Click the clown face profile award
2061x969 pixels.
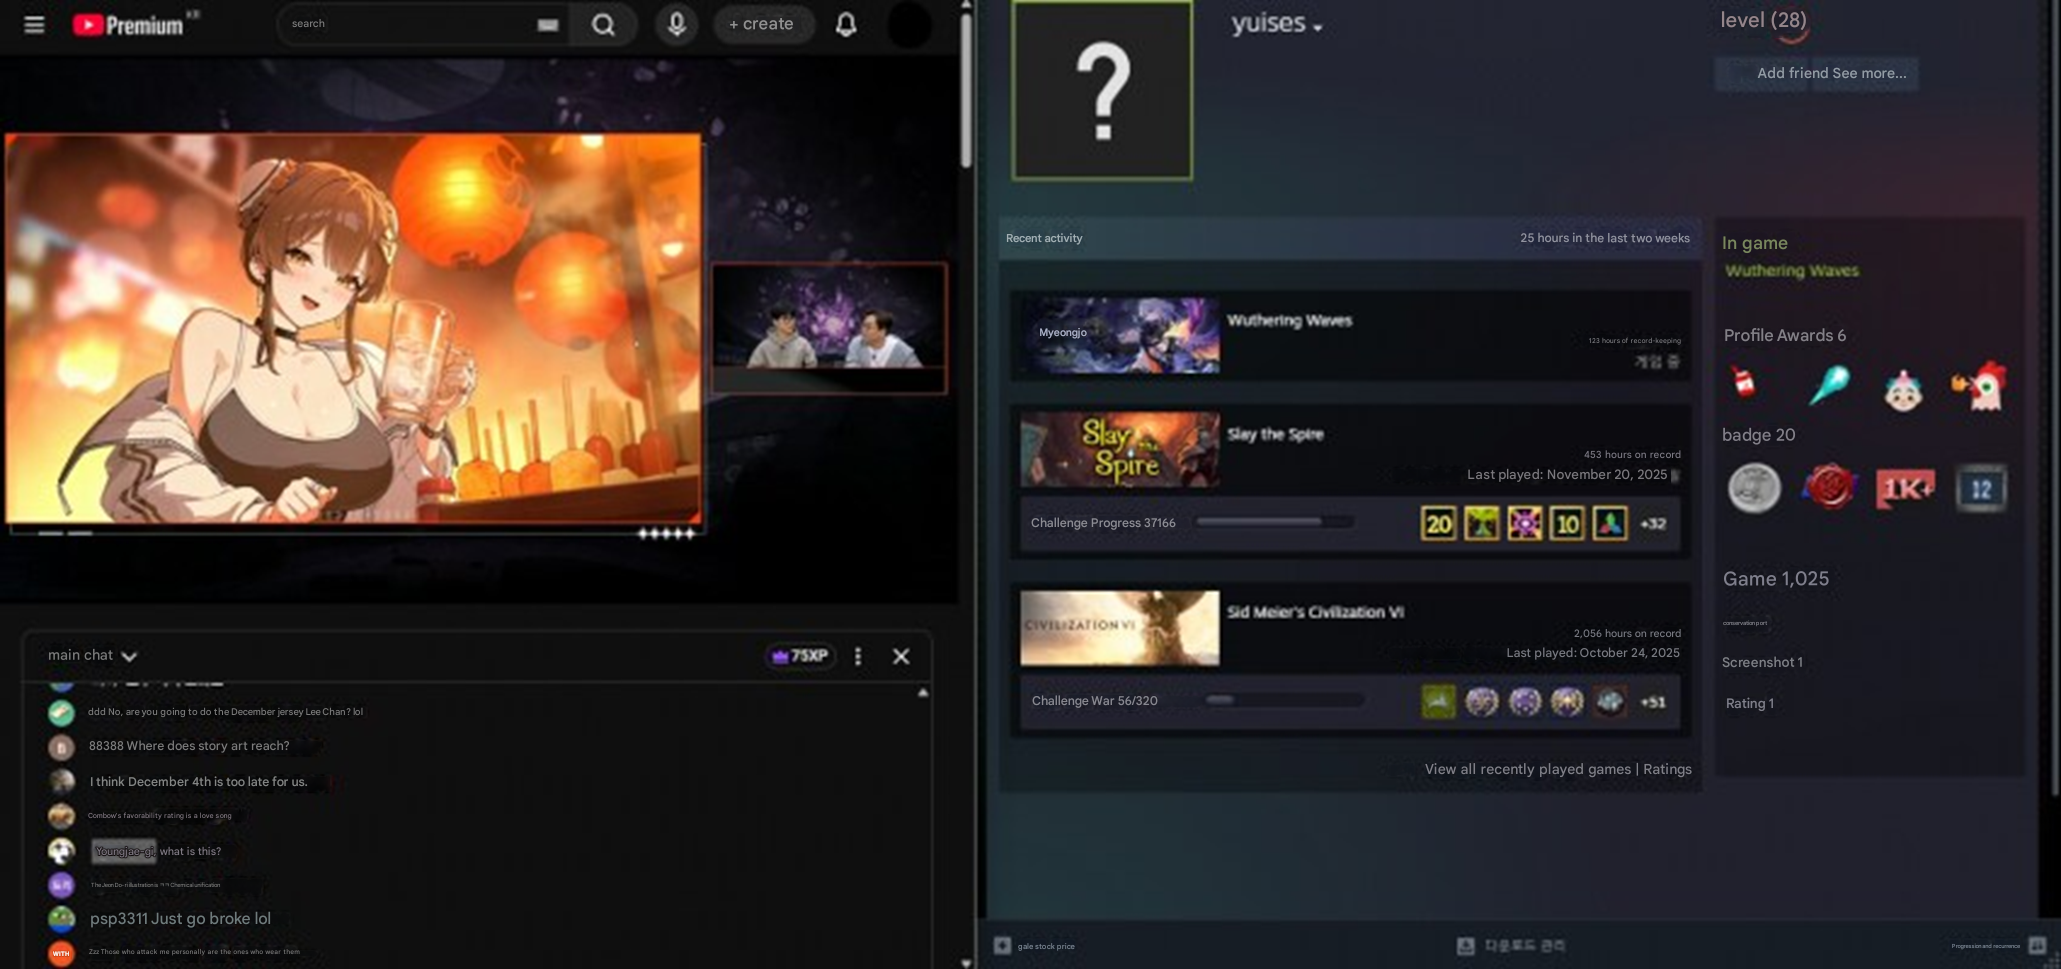(x=1903, y=390)
